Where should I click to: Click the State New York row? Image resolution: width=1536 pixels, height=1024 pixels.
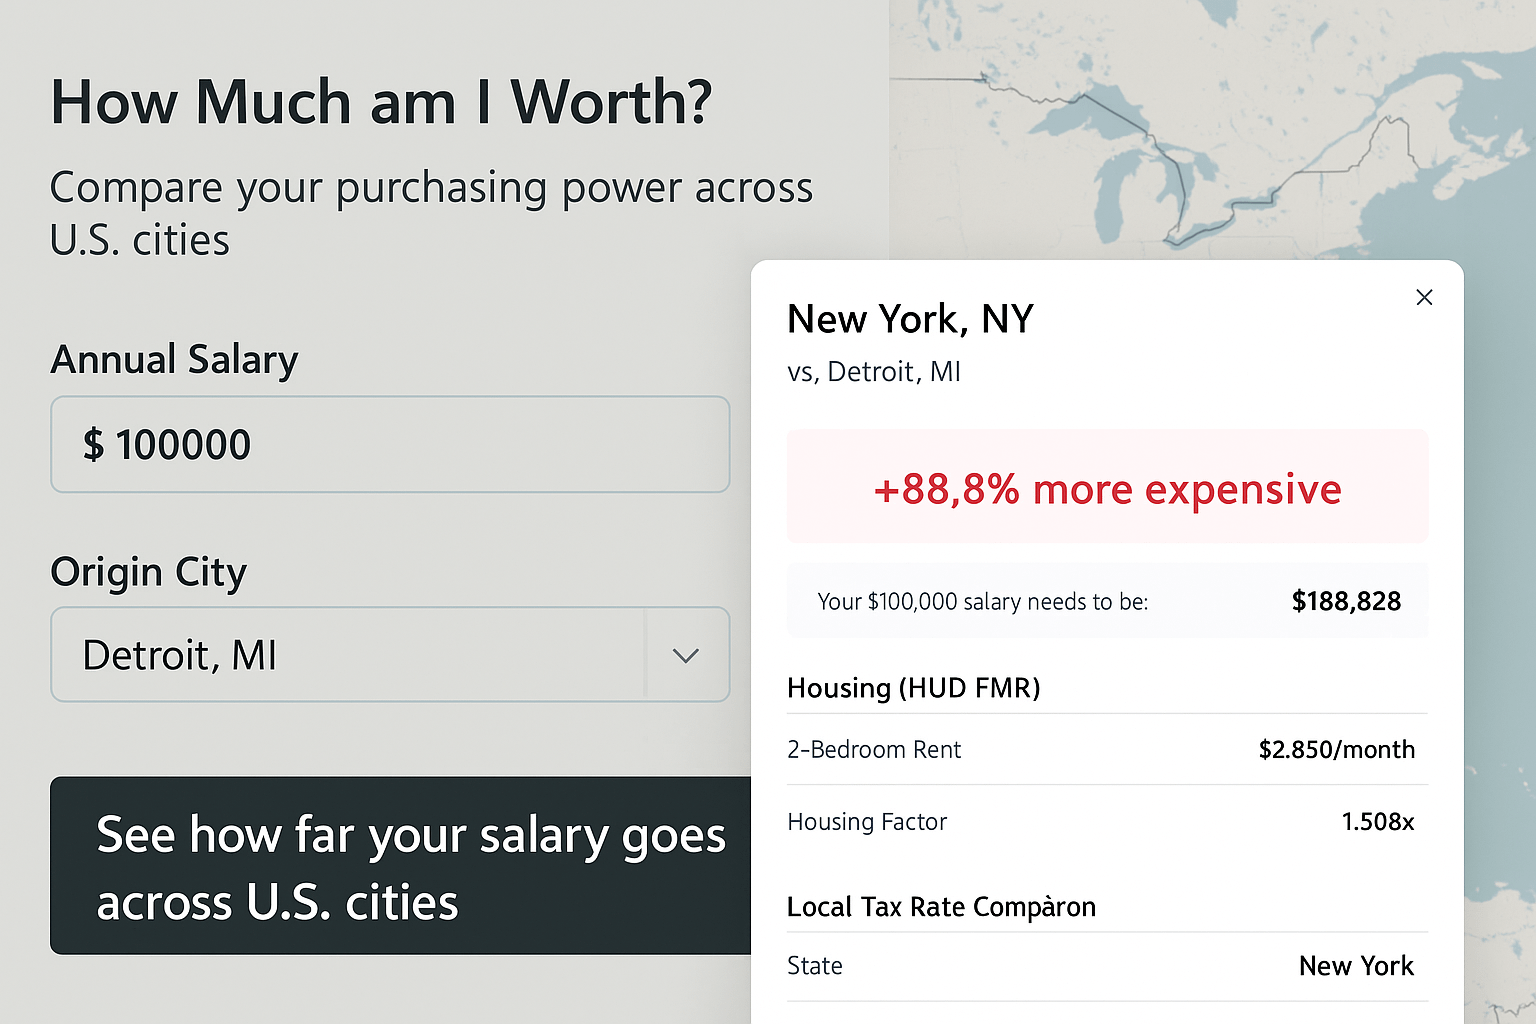pyautogui.click(x=1107, y=966)
